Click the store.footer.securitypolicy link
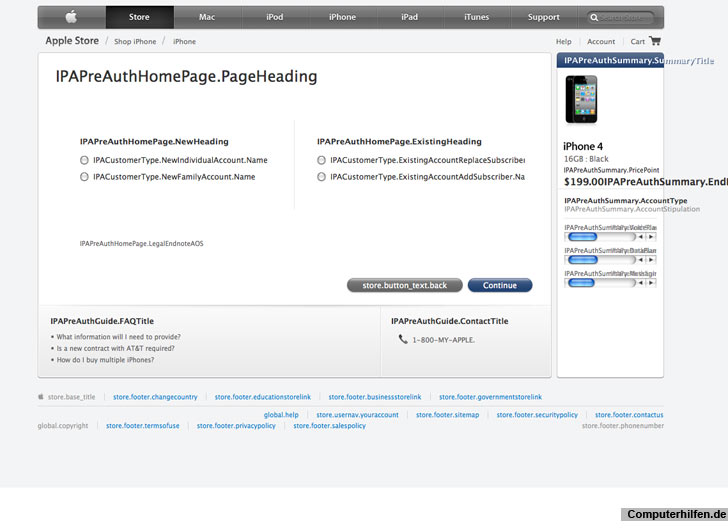The image size is (728, 530). point(537,415)
